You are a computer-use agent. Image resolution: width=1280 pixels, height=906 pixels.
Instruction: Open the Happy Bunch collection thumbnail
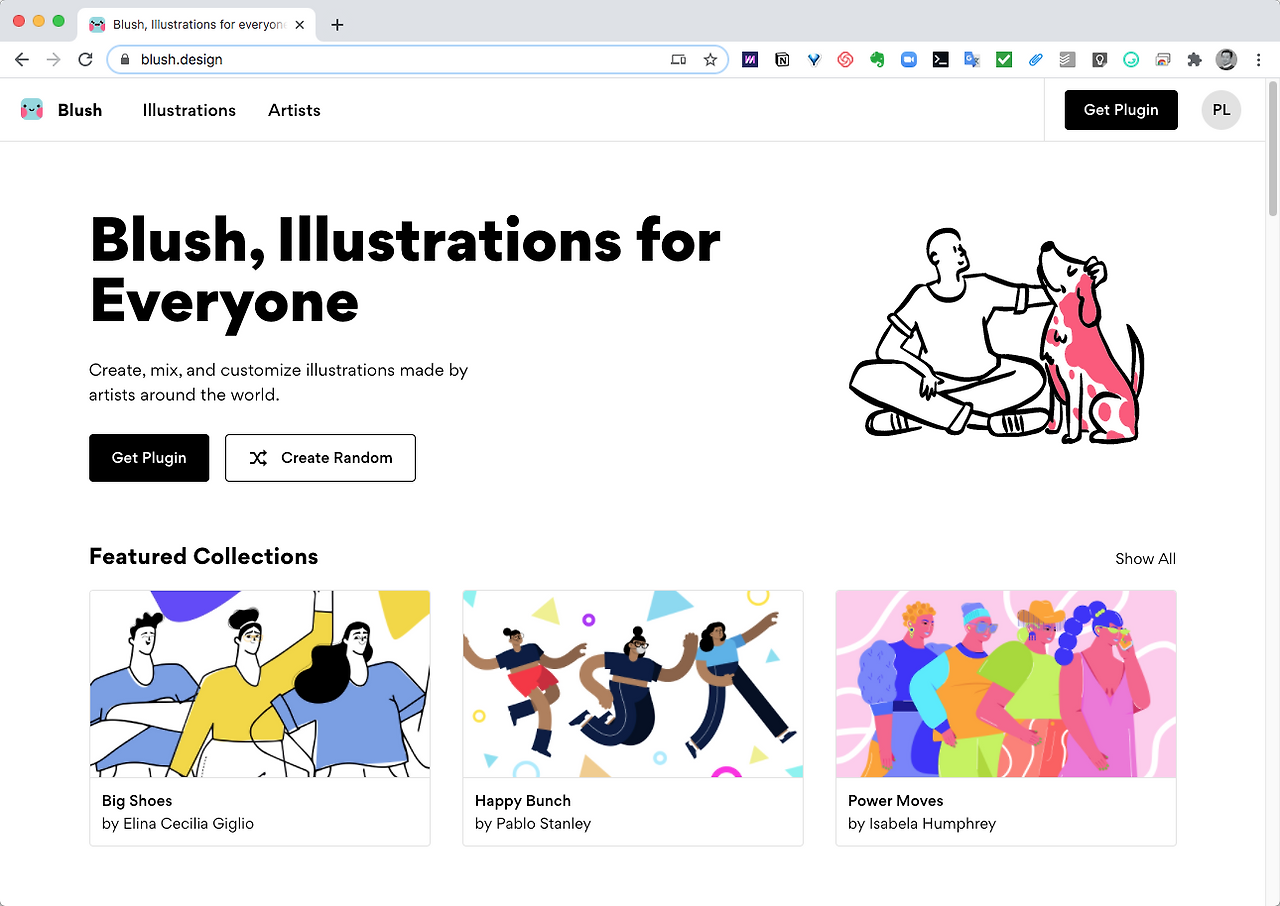[633, 684]
